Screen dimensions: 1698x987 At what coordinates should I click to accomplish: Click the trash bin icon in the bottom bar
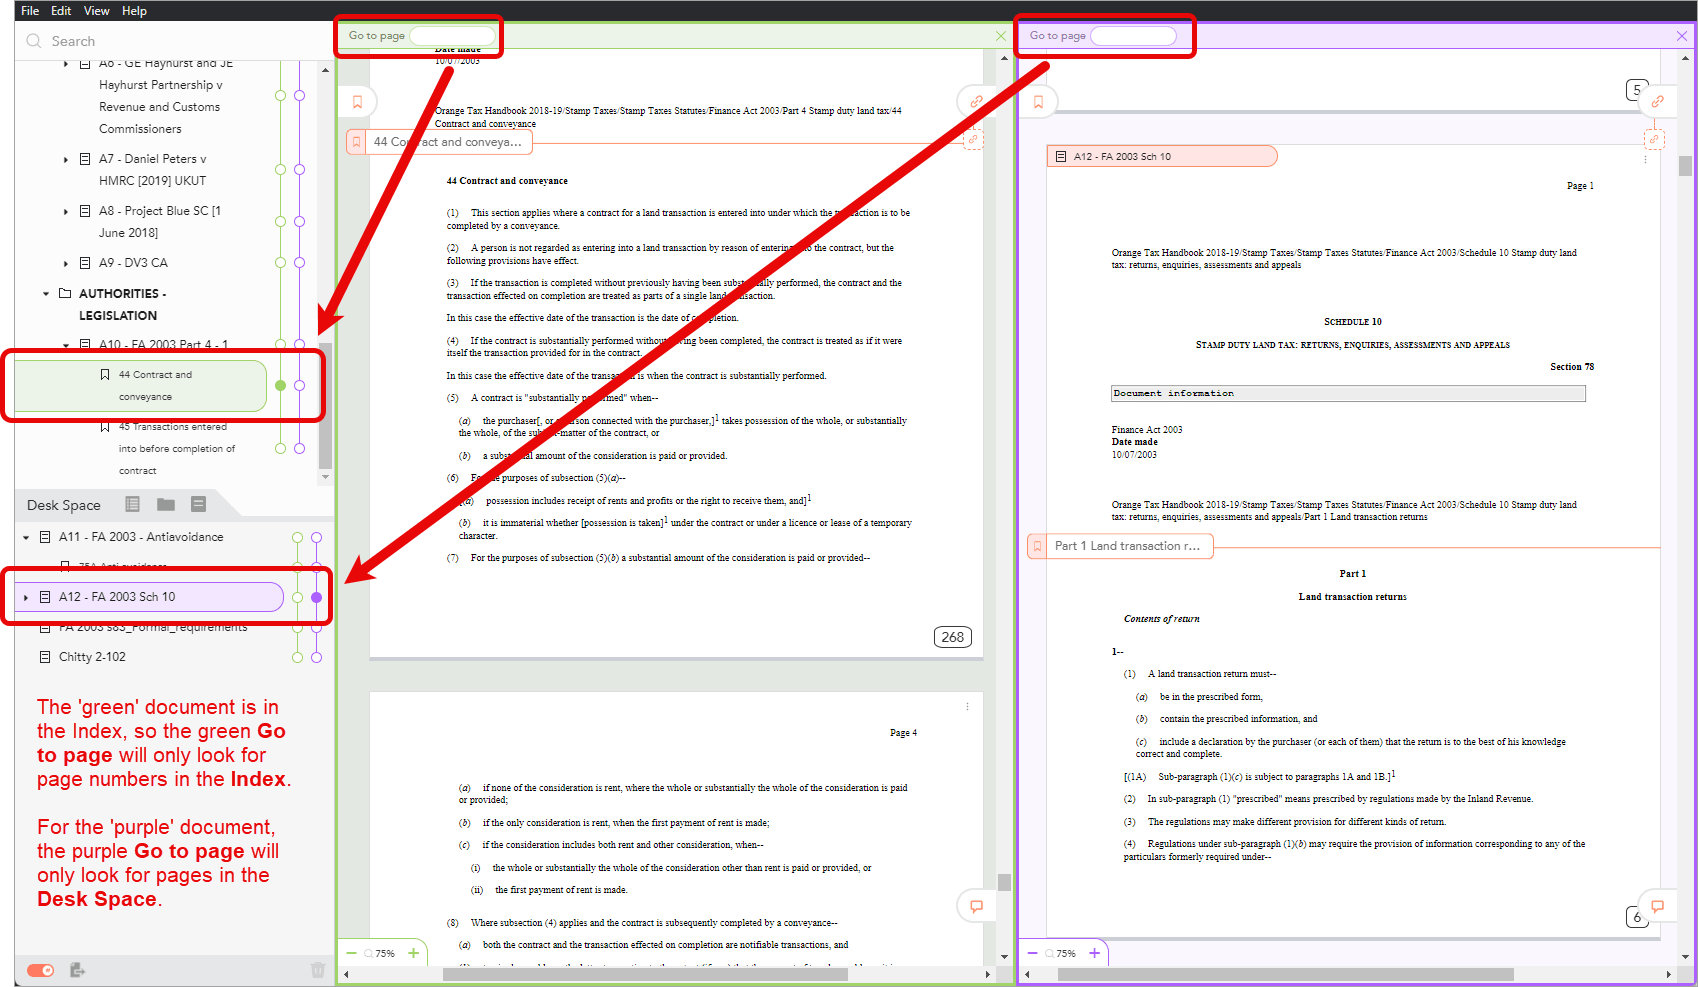pos(318,970)
